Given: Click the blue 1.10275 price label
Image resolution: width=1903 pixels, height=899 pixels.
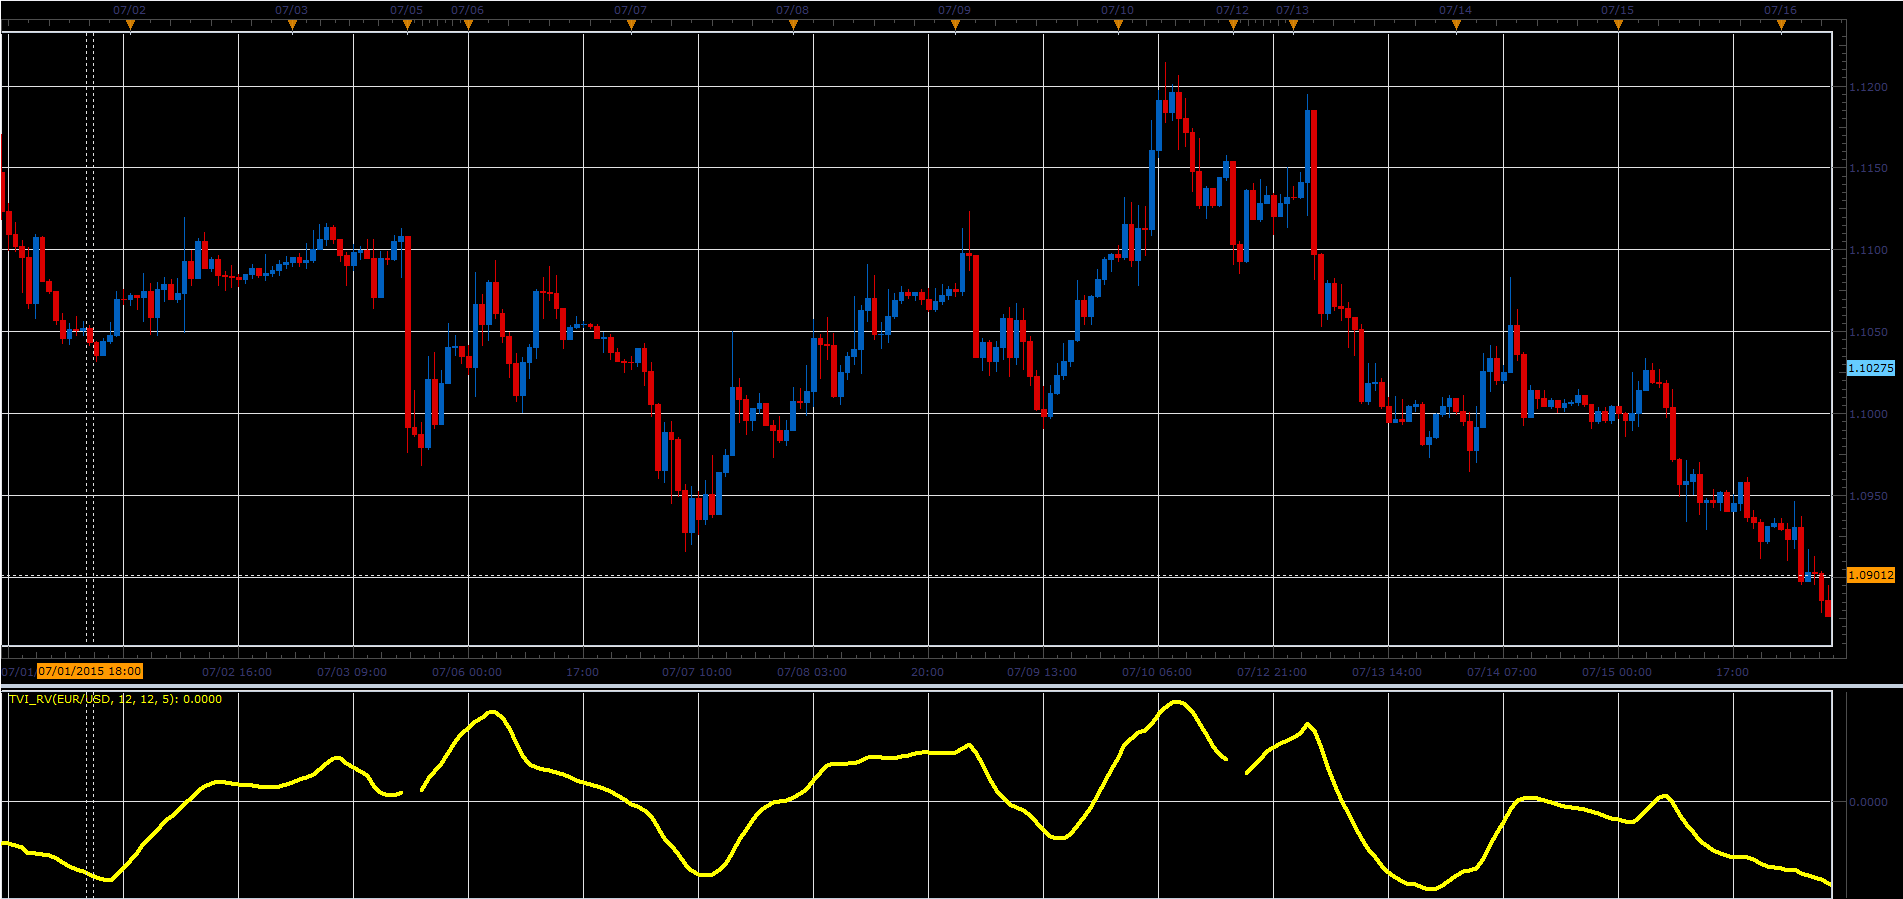Looking at the screenshot, I should [x=1870, y=368].
